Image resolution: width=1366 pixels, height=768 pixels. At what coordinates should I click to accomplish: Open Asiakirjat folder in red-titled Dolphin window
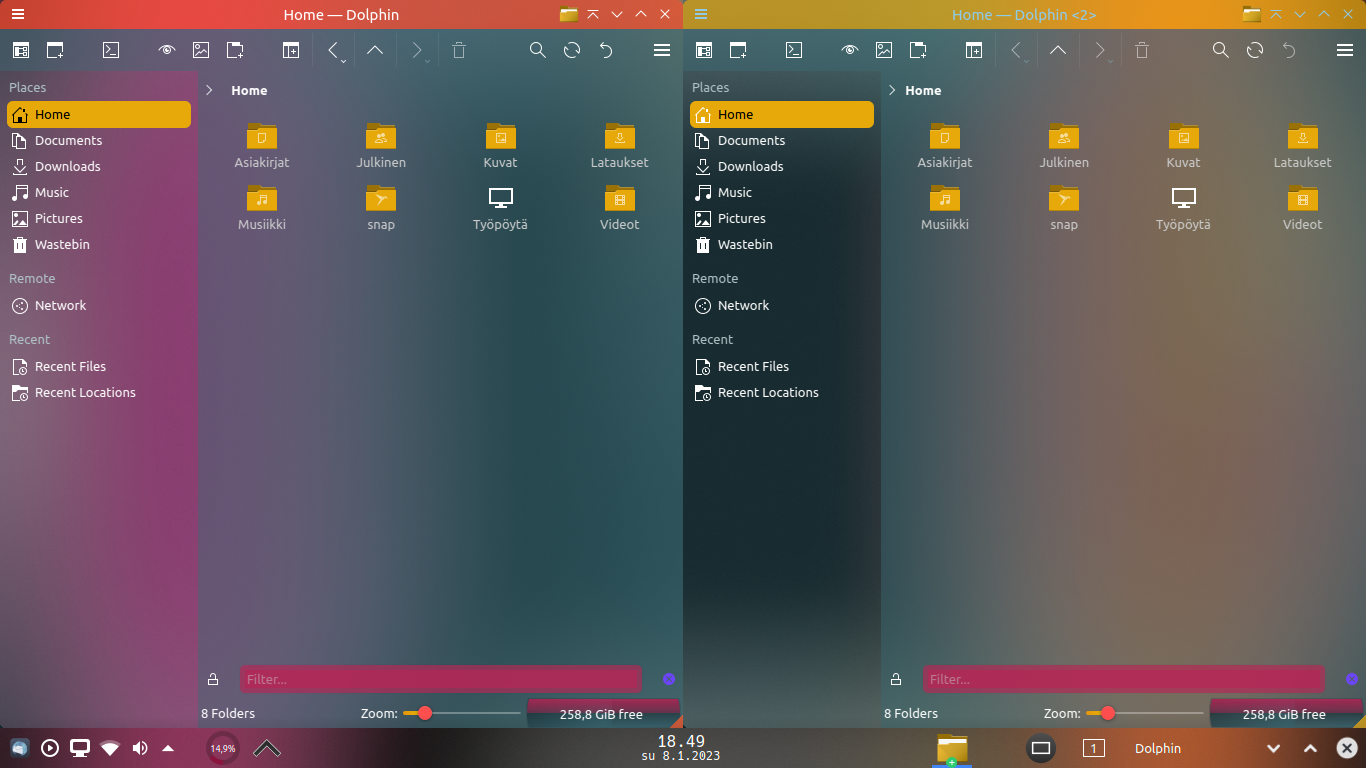coord(262,146)
